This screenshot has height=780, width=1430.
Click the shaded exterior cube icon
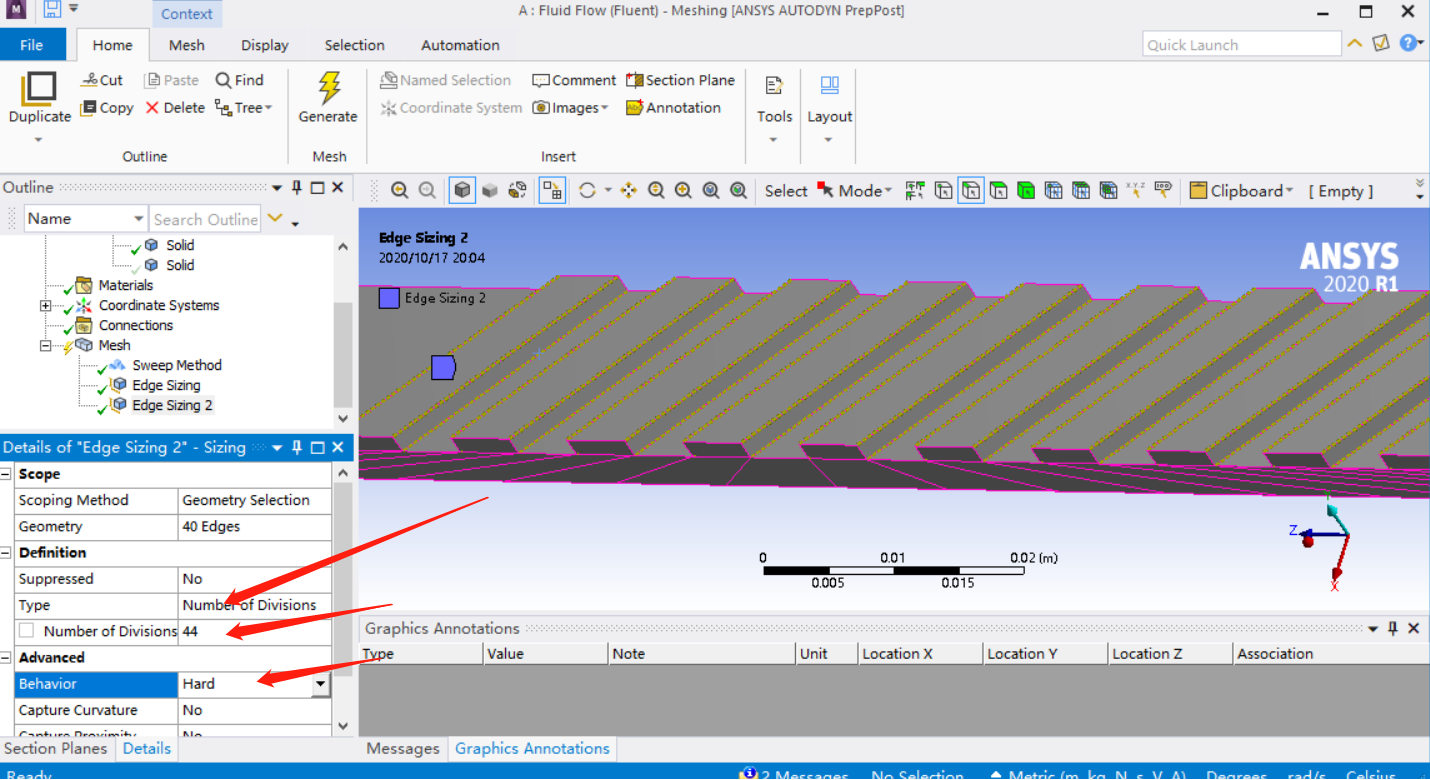pyautogui.click(x=490, y=191)
